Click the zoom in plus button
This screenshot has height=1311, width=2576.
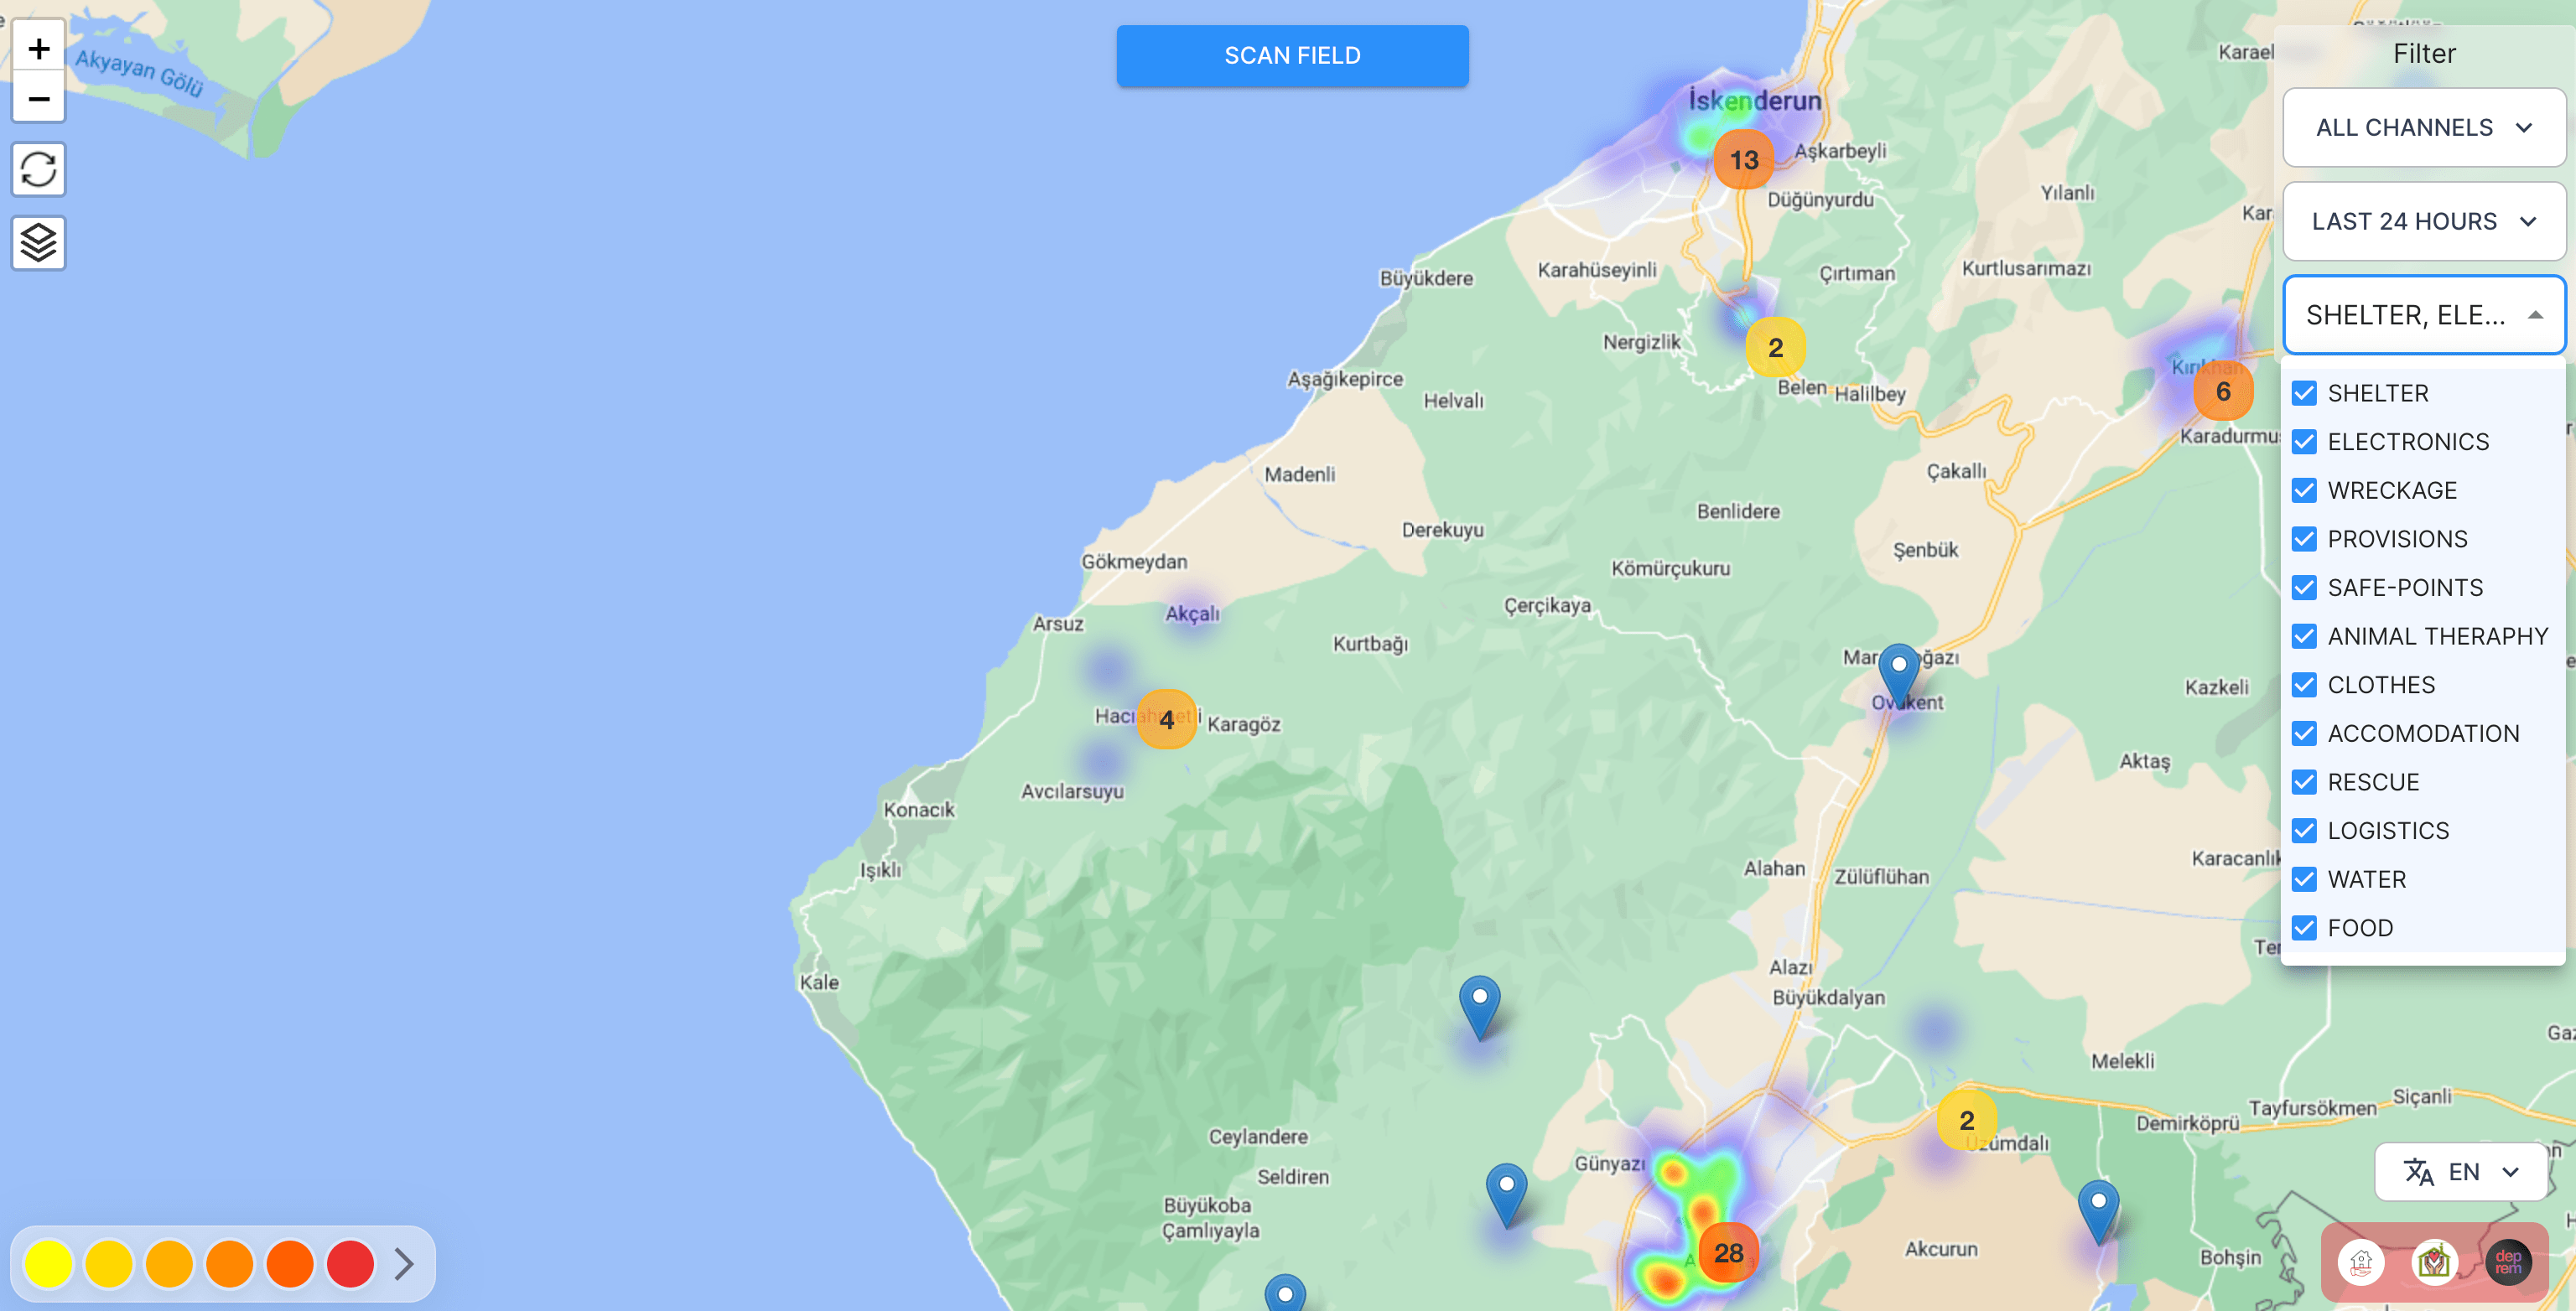[x=39, y=47]
